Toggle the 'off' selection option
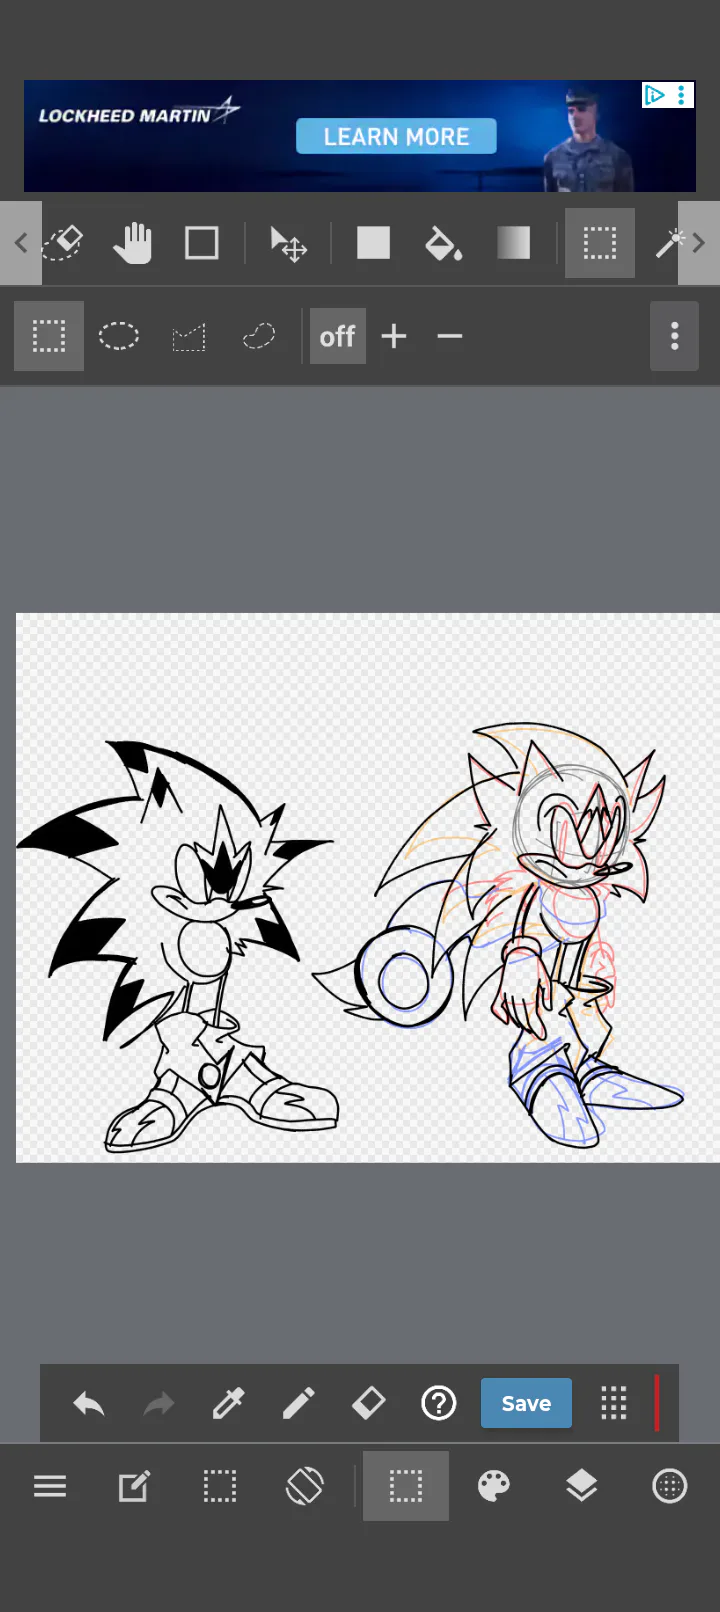Screen dimensions: 720x1612 point(338,336)
